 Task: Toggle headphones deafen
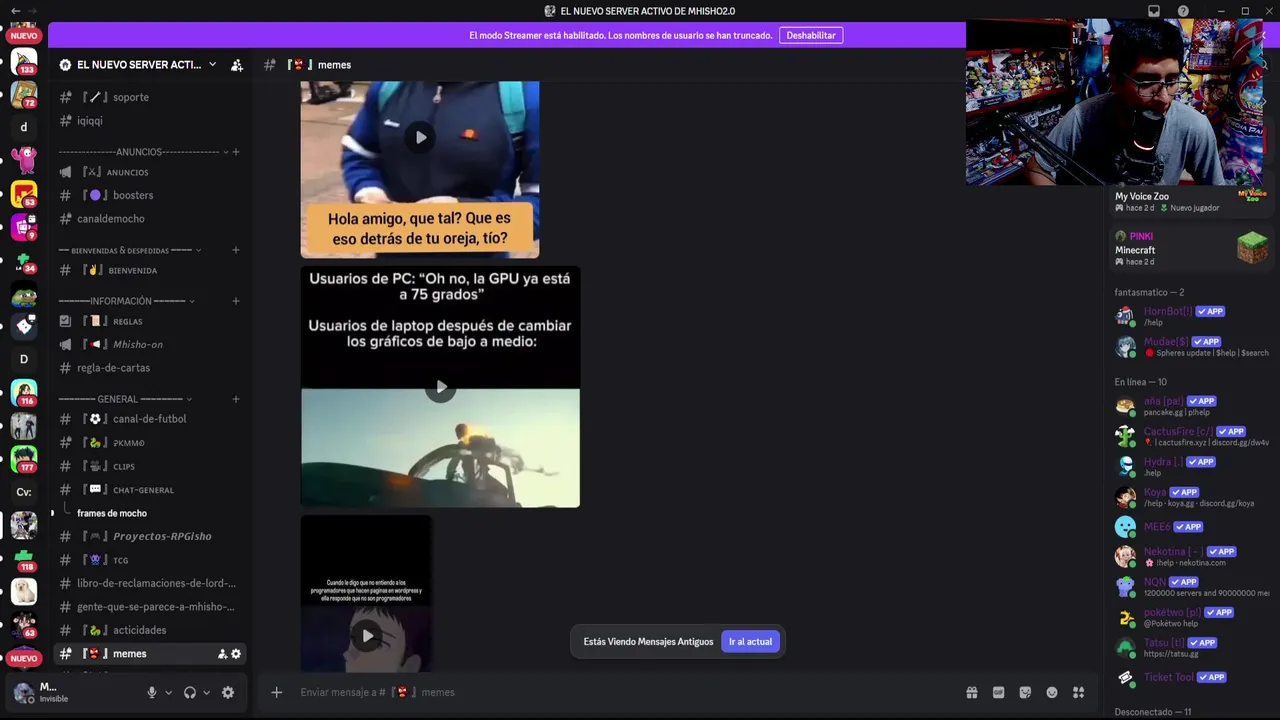click(x=190, y=692)
